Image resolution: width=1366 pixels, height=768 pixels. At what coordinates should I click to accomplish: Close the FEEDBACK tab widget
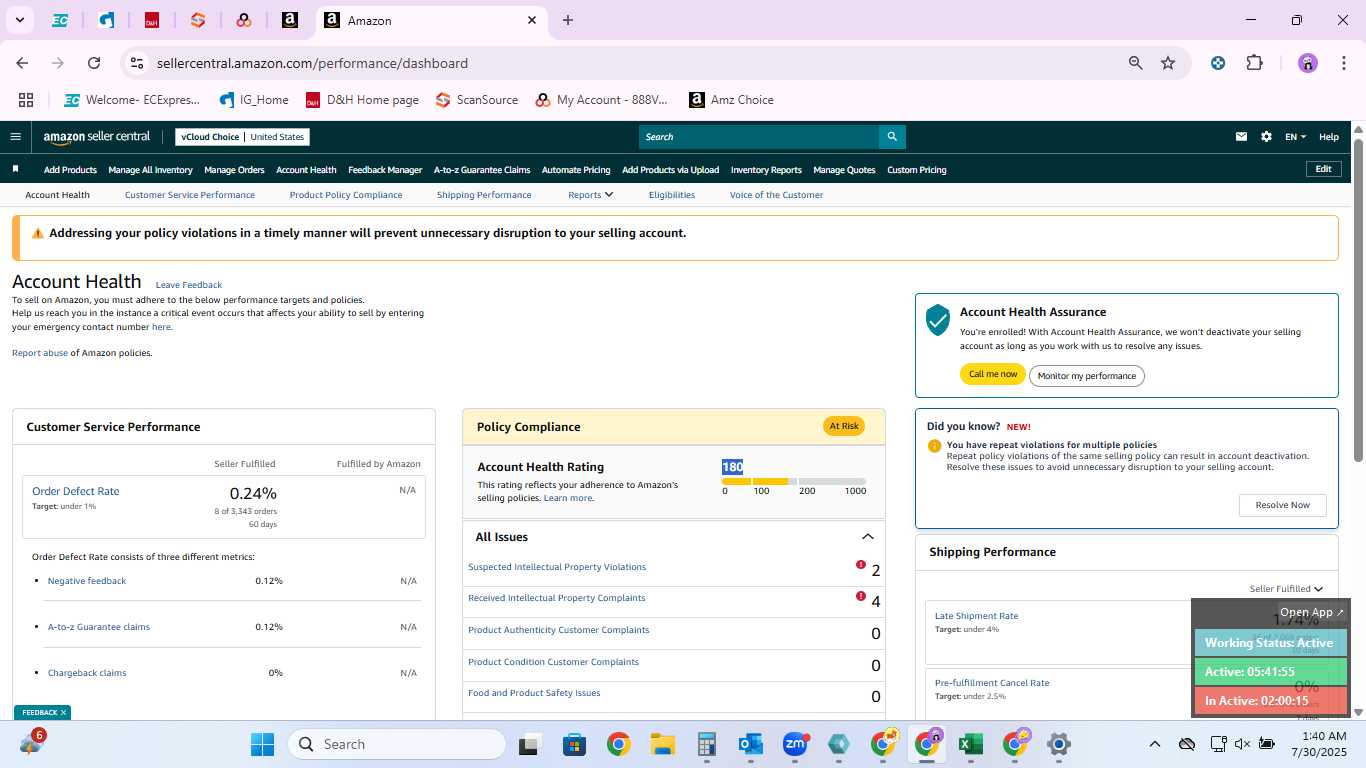pyautogui.click(x=63, y=713)
